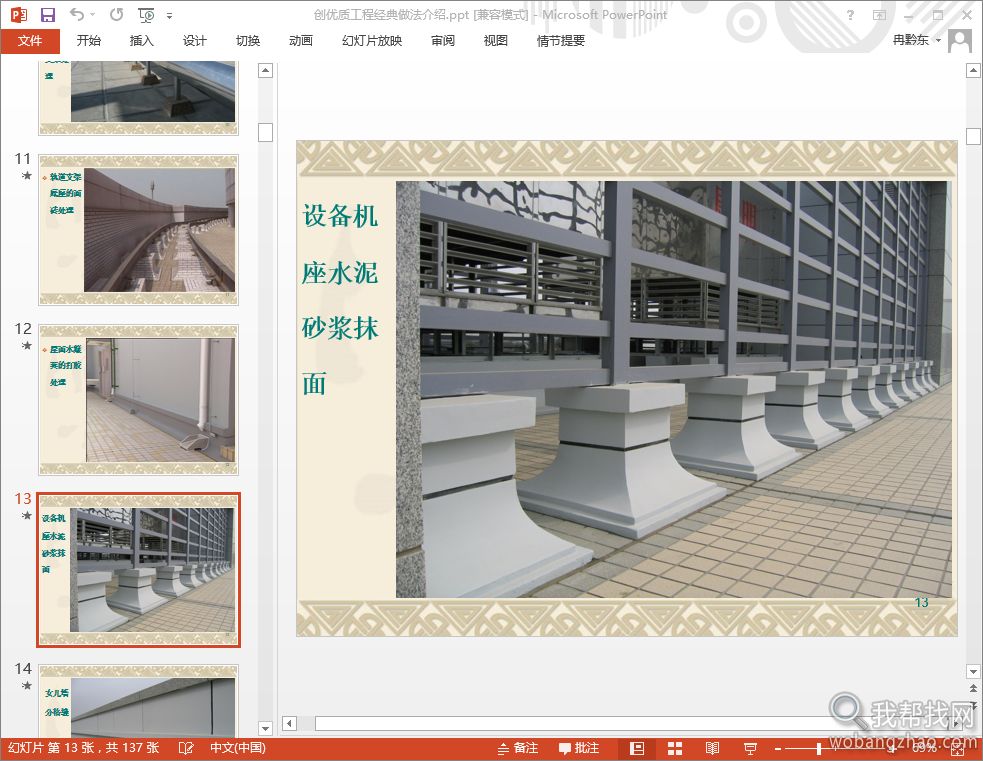
Task: Select slide 13 thumbnail in slide panel
Action: pos(139,570)
